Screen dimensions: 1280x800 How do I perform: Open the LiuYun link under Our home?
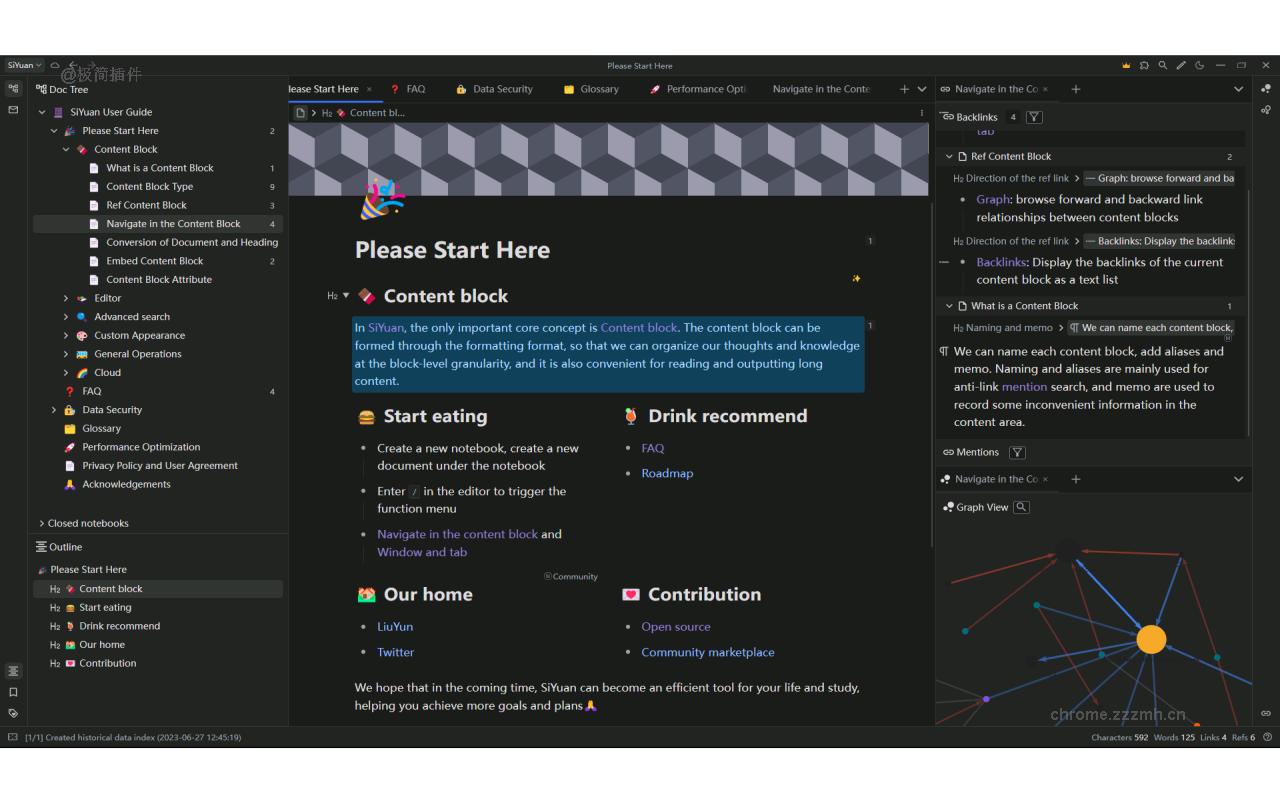tap(395, 627)
